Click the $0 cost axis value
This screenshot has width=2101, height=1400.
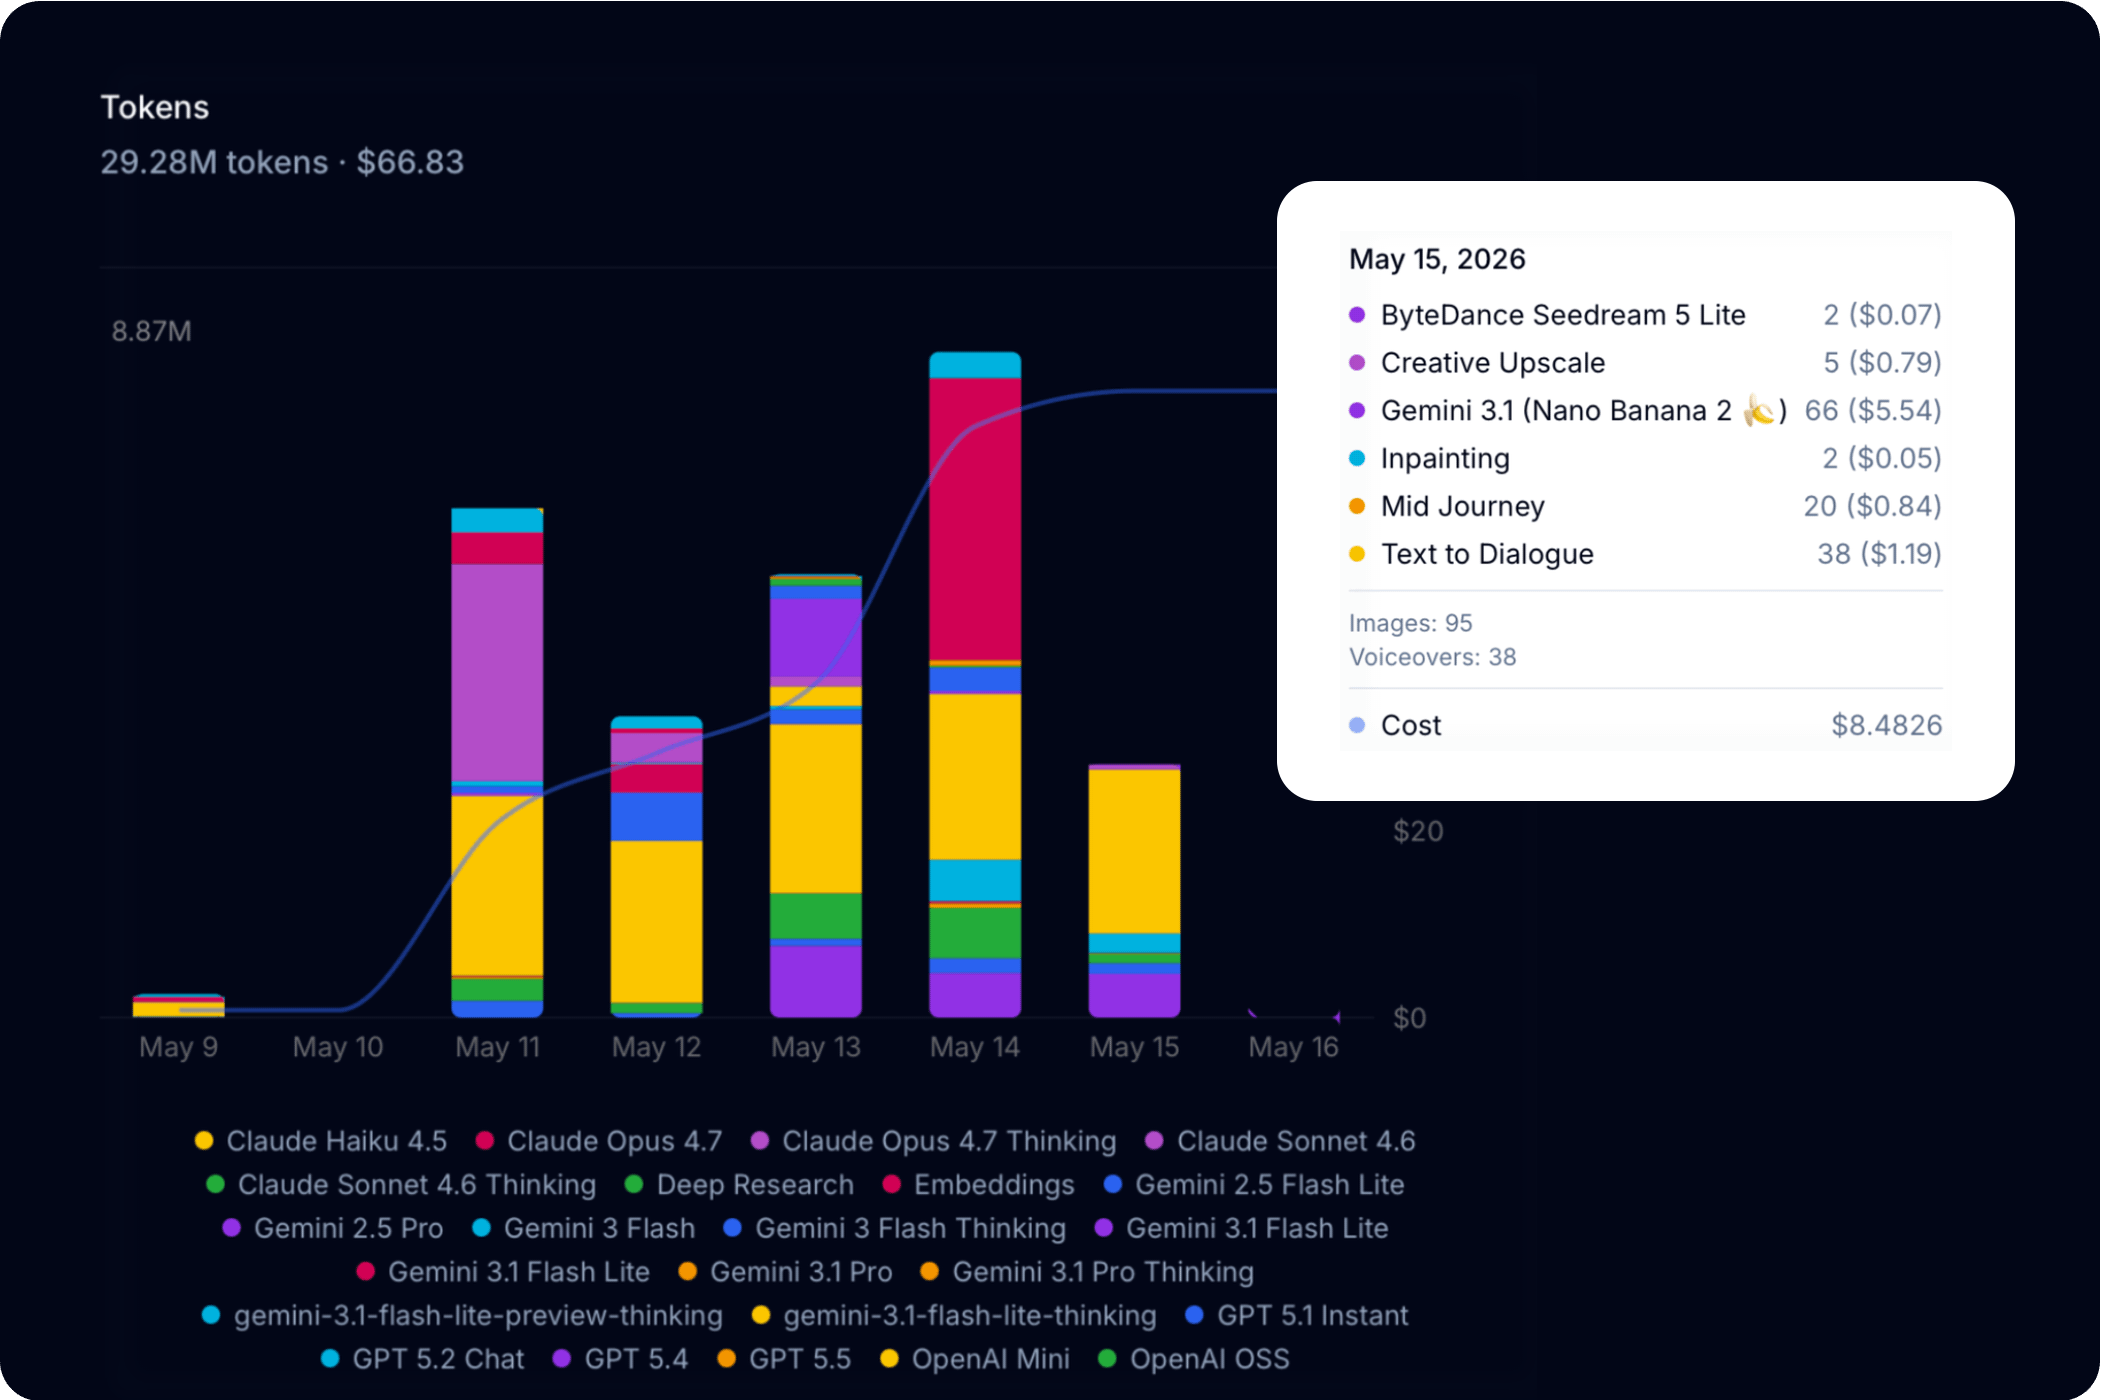pyautogui.click(x=1410, y=1018)
